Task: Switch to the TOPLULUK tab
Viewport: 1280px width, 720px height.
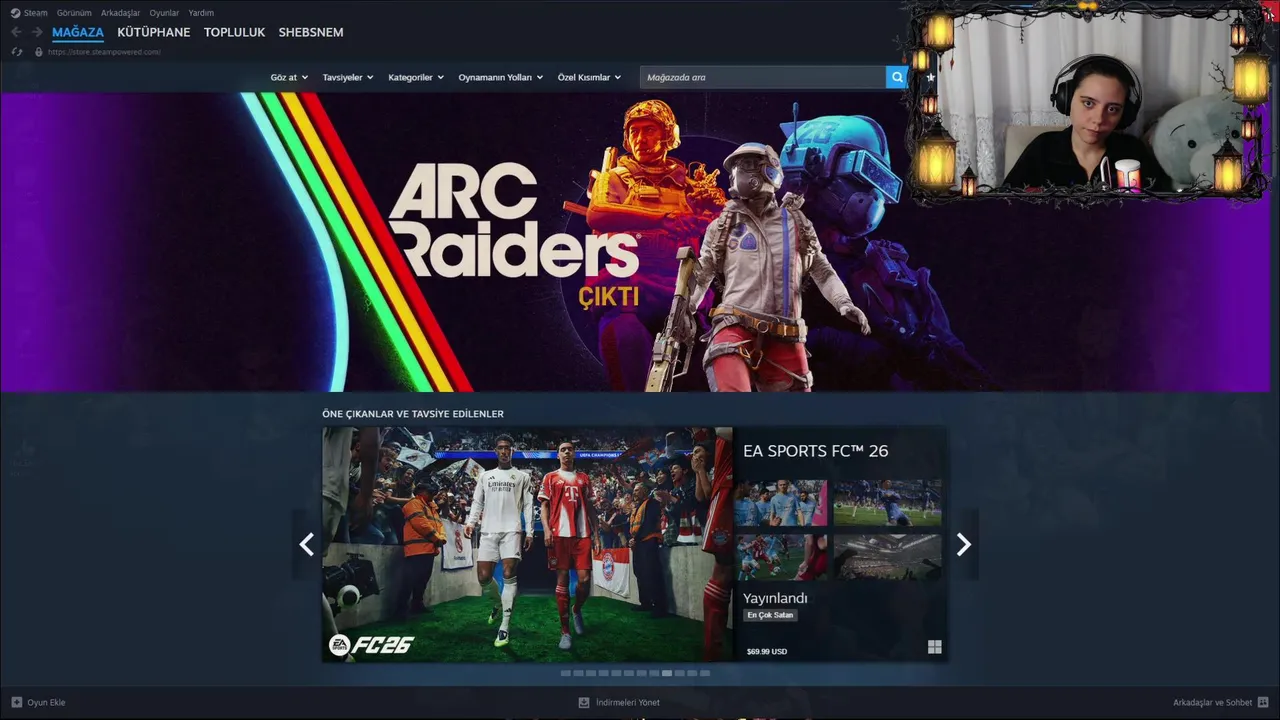Action: point(234,32)
